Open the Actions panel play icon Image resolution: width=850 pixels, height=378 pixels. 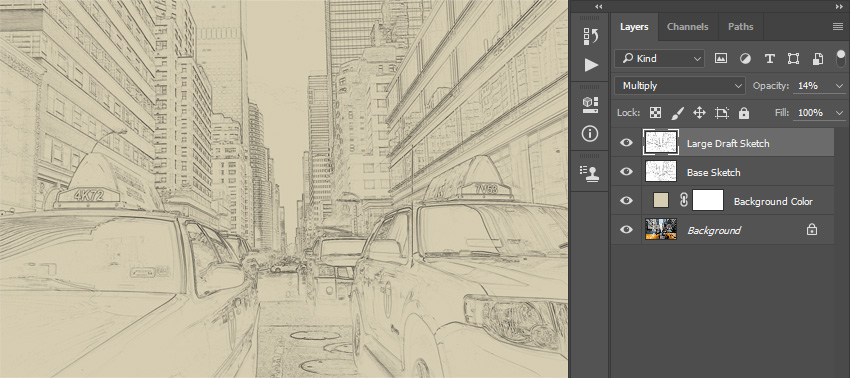tap(591, 66)
